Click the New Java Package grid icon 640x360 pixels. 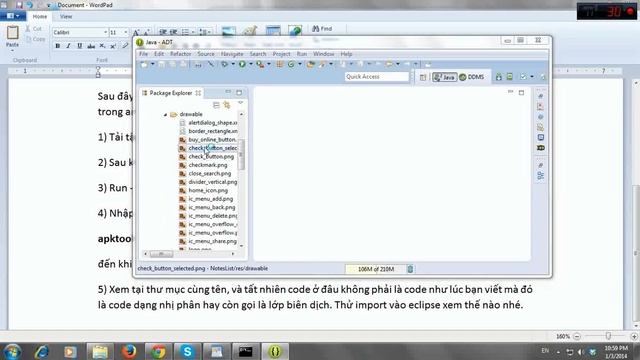(x=280, y=64)
